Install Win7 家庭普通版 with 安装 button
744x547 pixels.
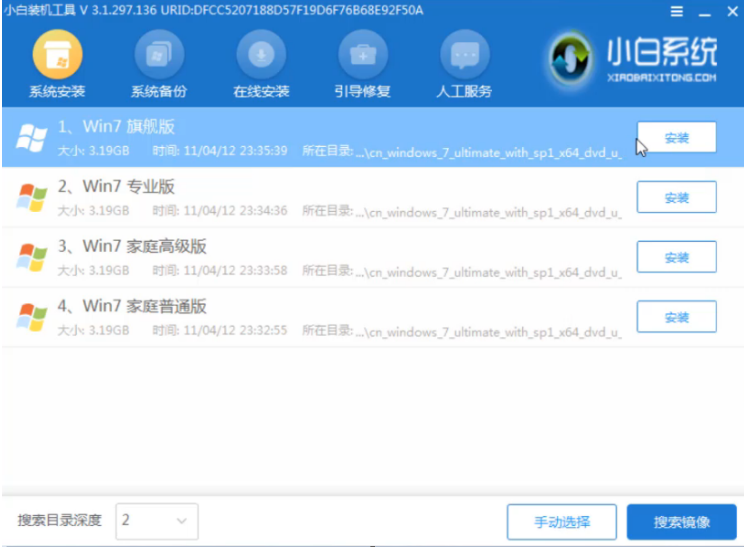677,316
